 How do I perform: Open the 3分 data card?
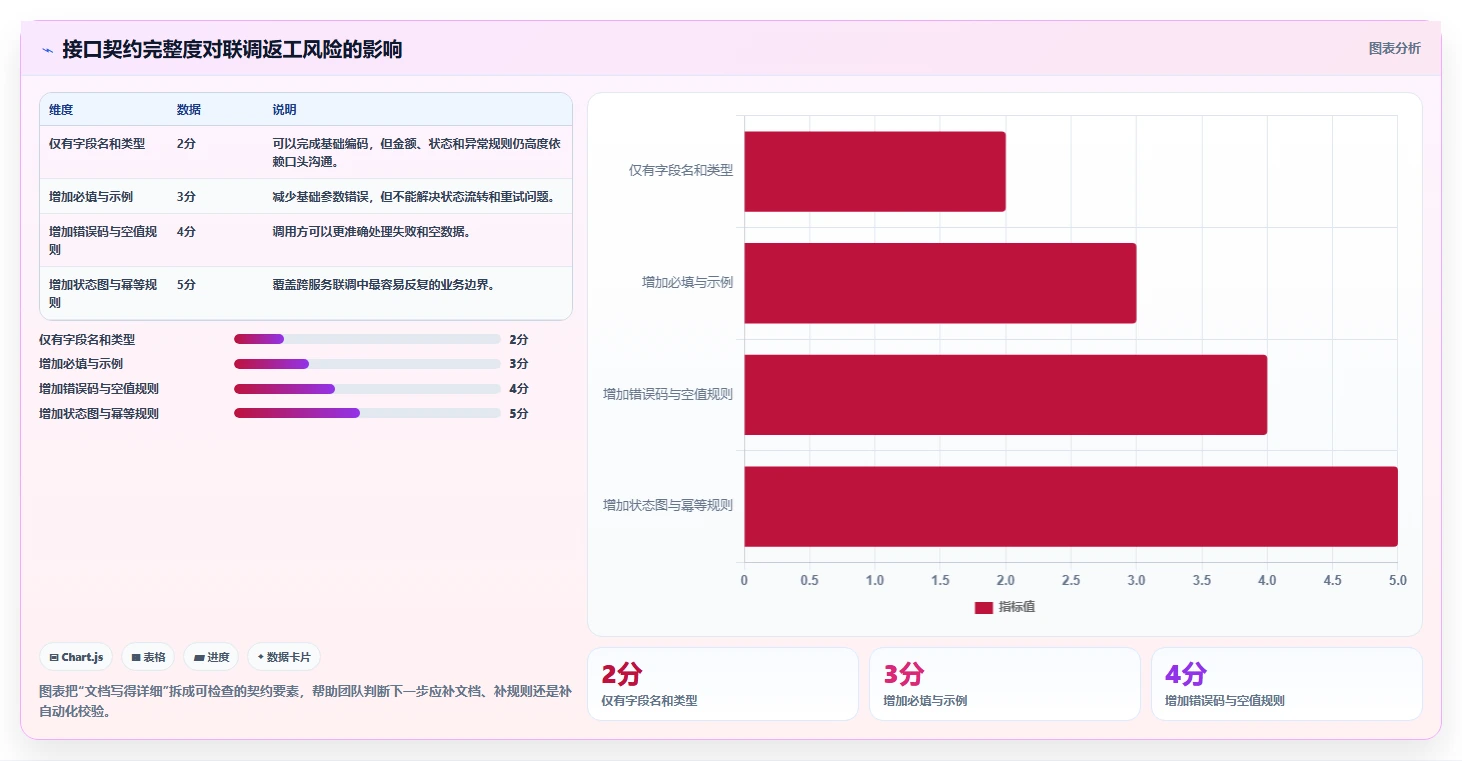click(x=1005, y=684)
